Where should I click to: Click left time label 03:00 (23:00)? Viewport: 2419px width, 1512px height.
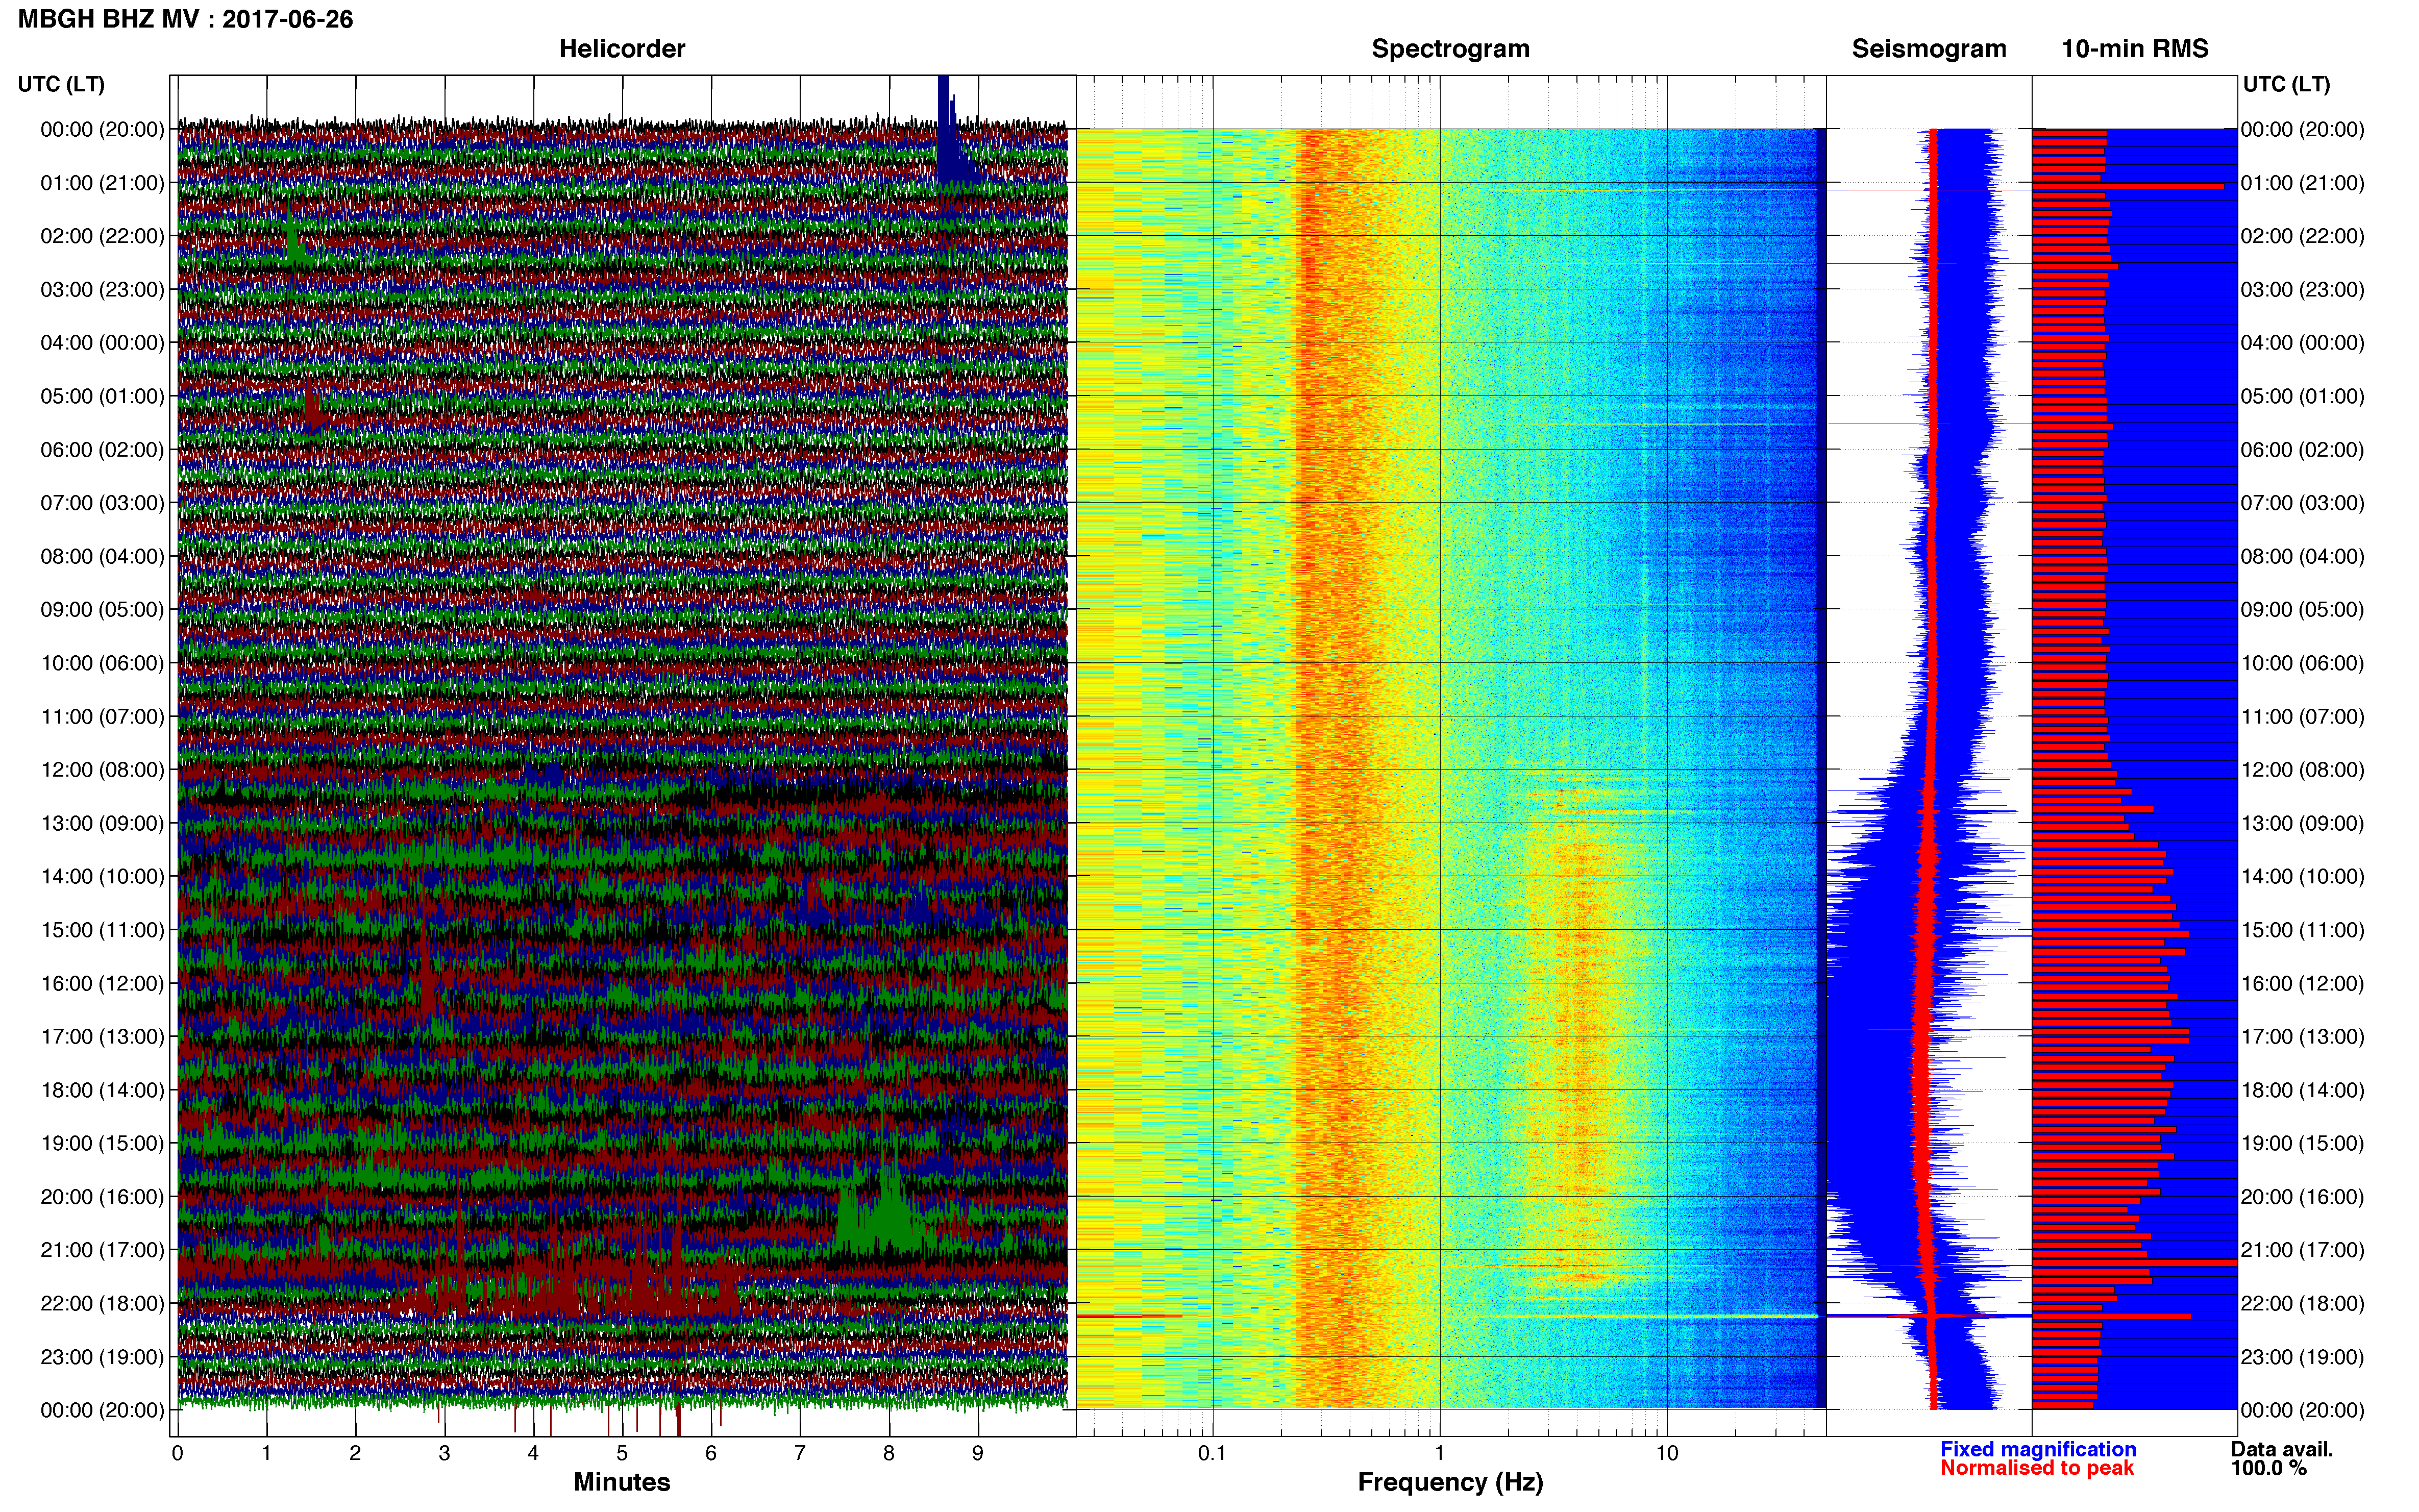click(102, 290)
